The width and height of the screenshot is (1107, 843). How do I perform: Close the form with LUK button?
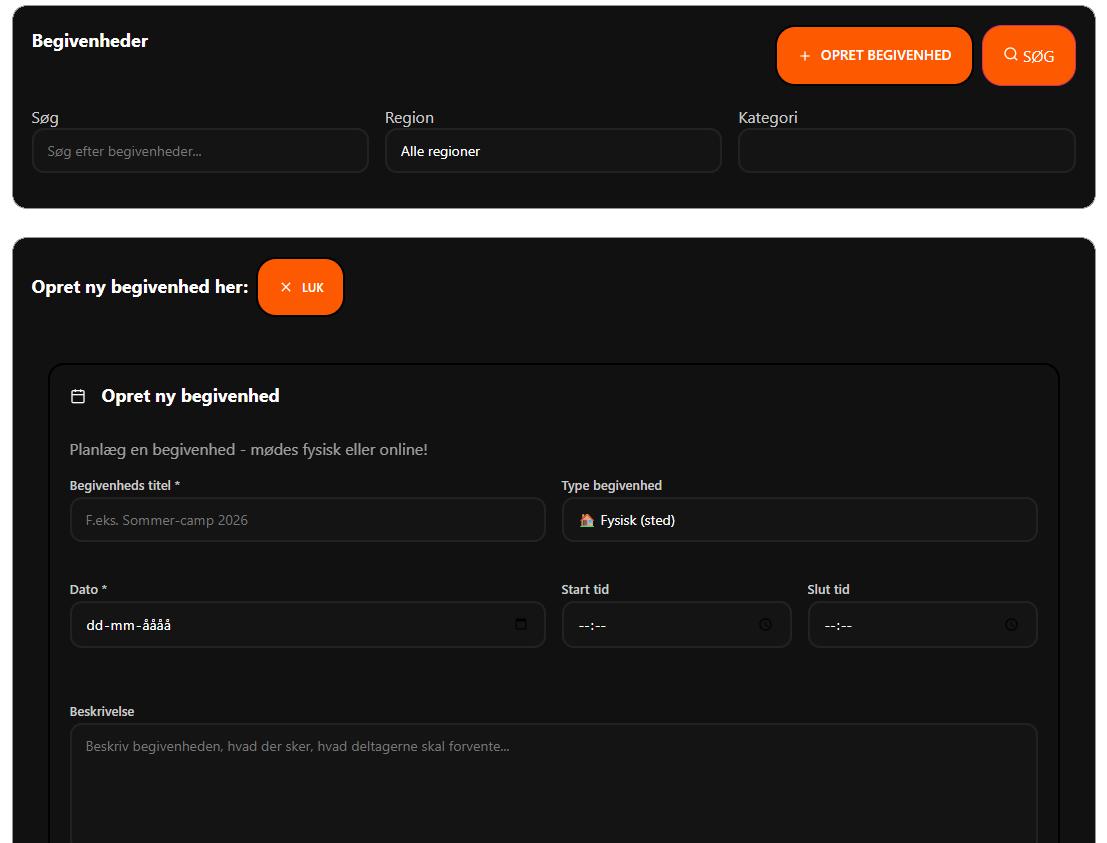click(x=301, y=287)
